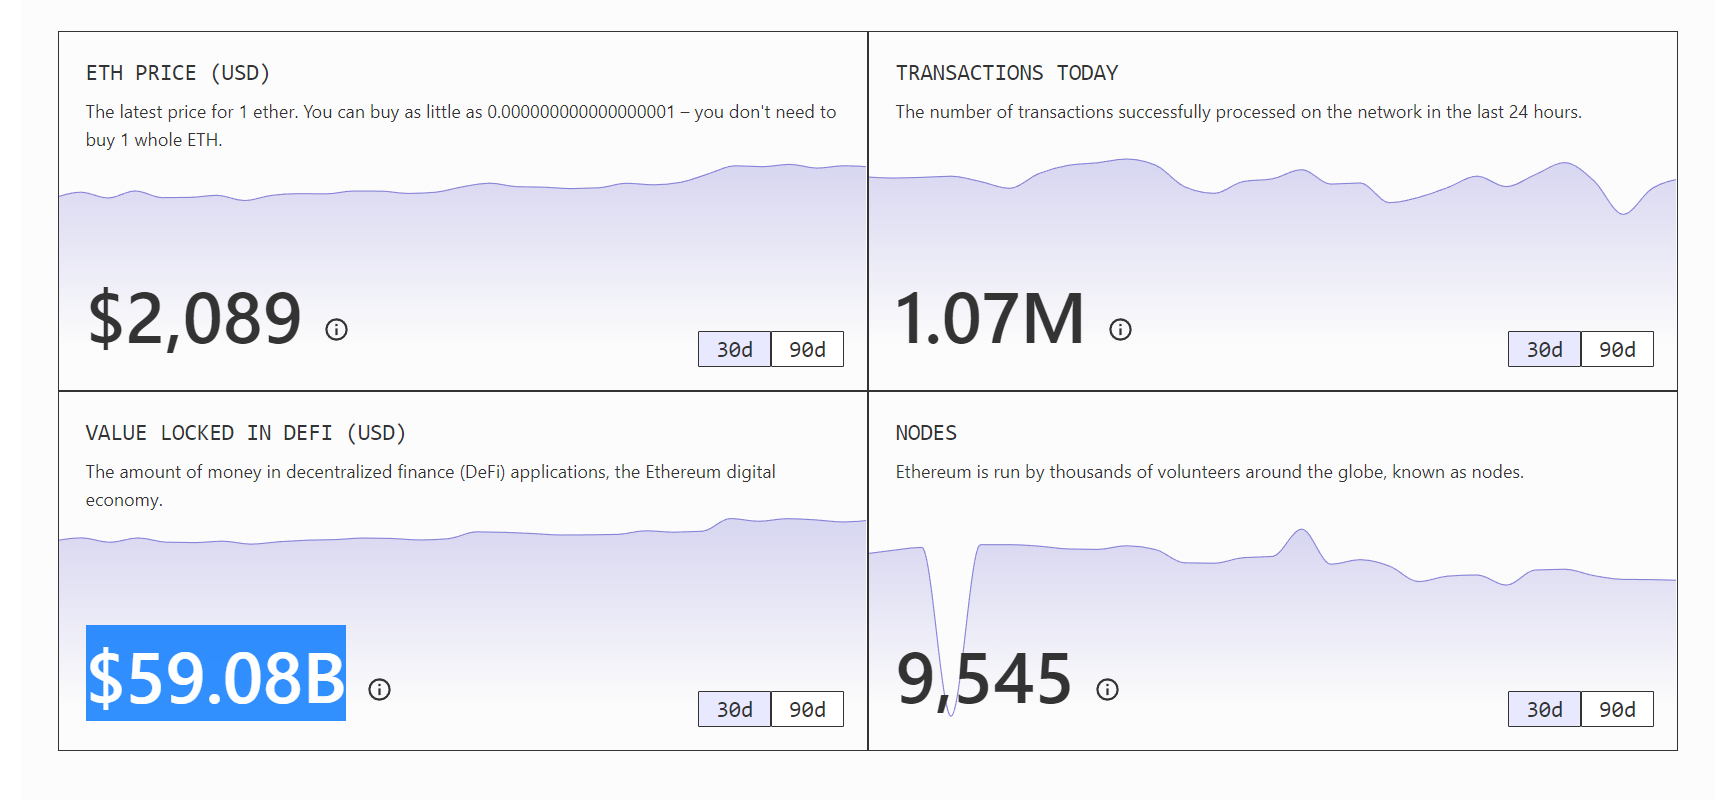The height and width of the screenshot is (800, 1735).
Task: Select 30d range for Value Locked in DeFi
Action: point(735,709)
